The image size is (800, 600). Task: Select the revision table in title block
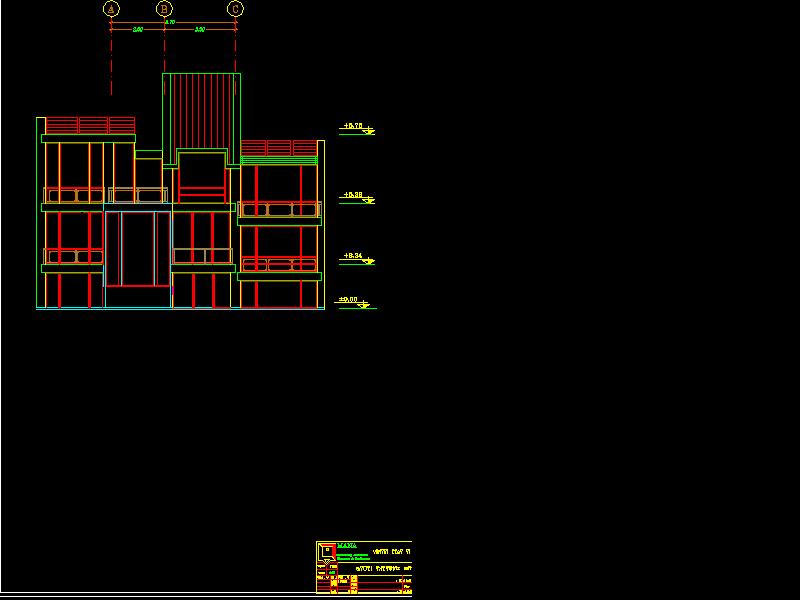pyautogui.click(x=338, y=583)
